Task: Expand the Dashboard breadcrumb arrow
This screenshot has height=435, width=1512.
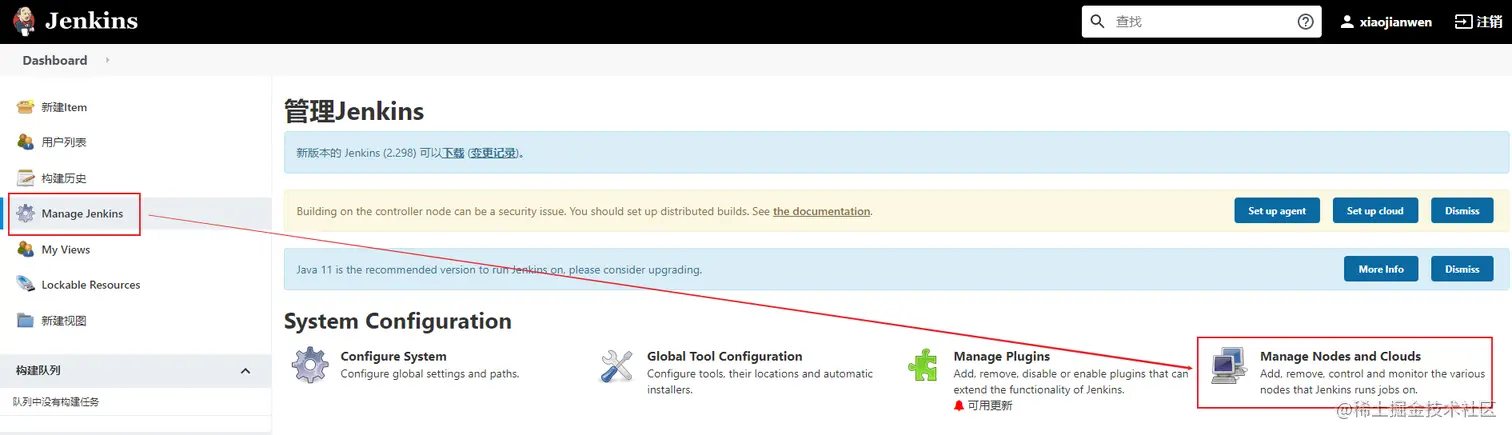Action: (x=107, y=60)
